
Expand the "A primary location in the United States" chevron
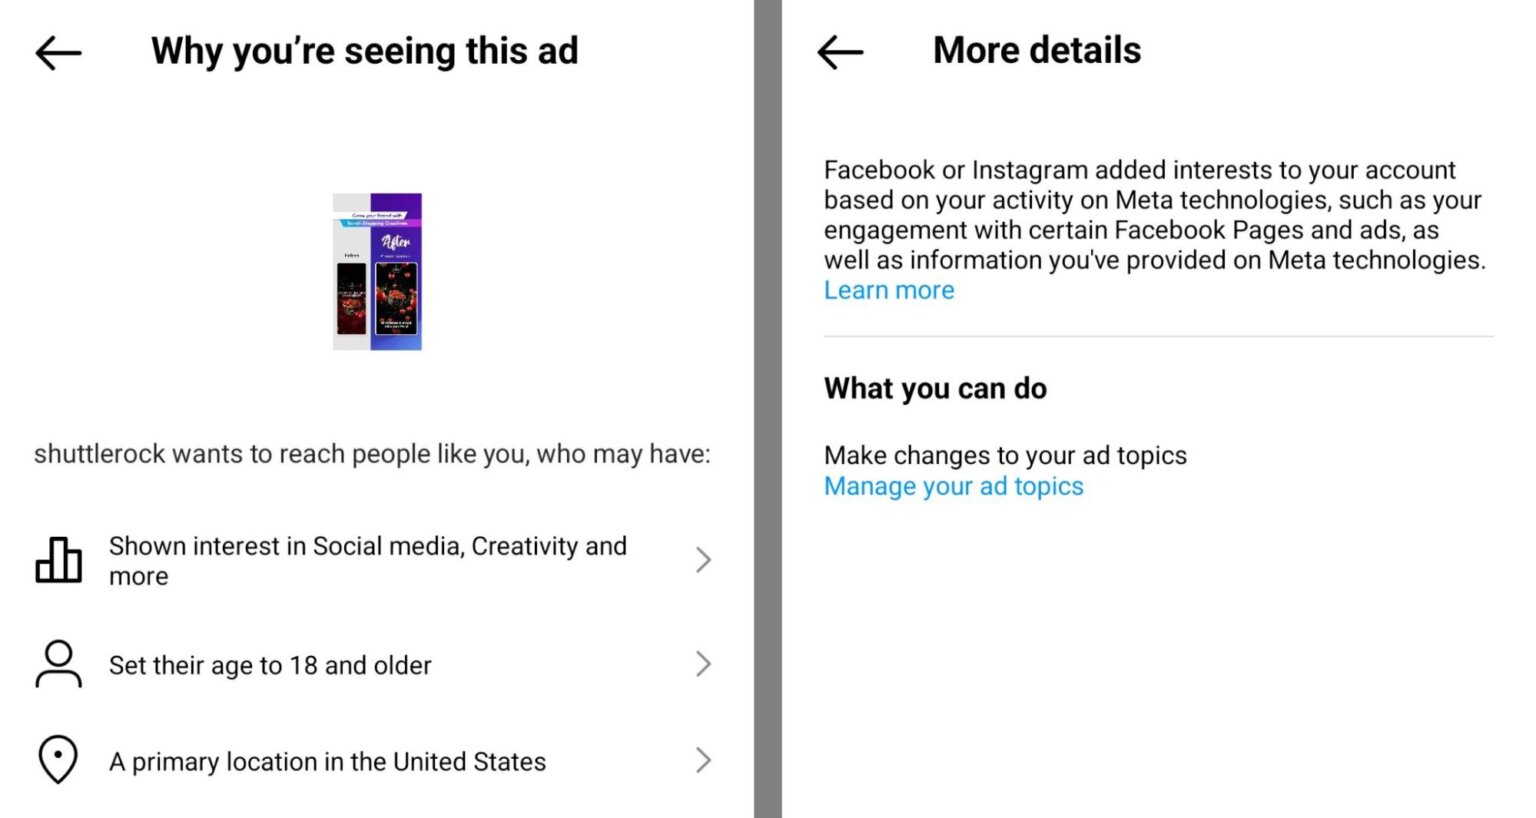click(705, 760)
